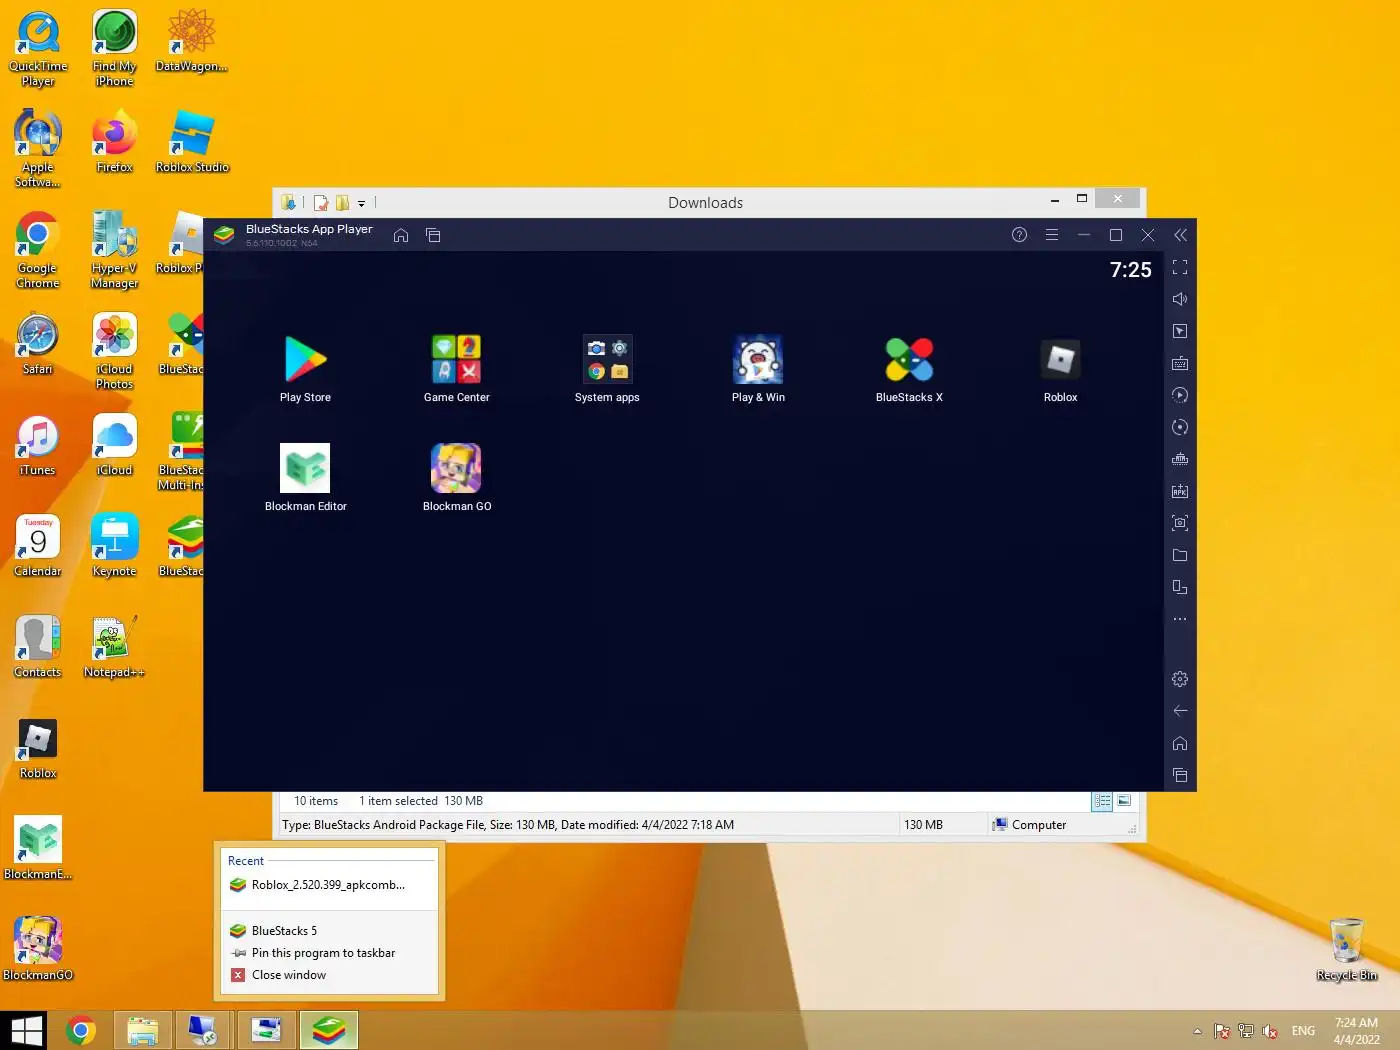Open game controls keyboard icon
The width and height of the screenshot is (1400, 1050).
click(x=1180, y=363)
